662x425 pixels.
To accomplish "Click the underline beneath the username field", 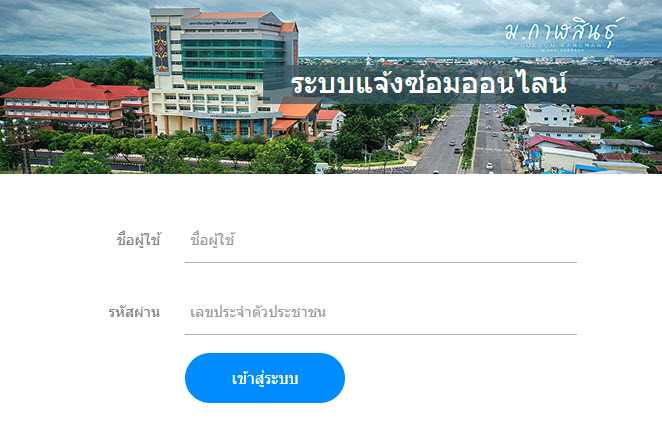I will [381, 262].
